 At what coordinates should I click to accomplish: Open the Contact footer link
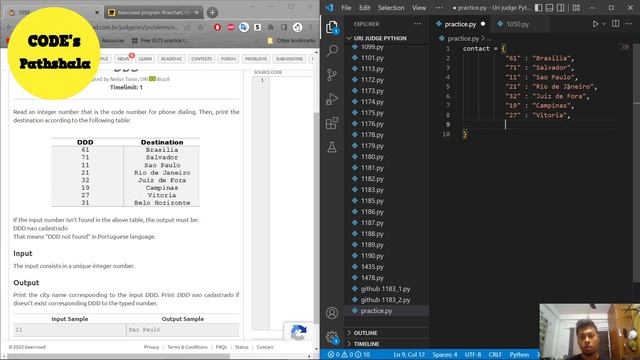tap(265, 347)
